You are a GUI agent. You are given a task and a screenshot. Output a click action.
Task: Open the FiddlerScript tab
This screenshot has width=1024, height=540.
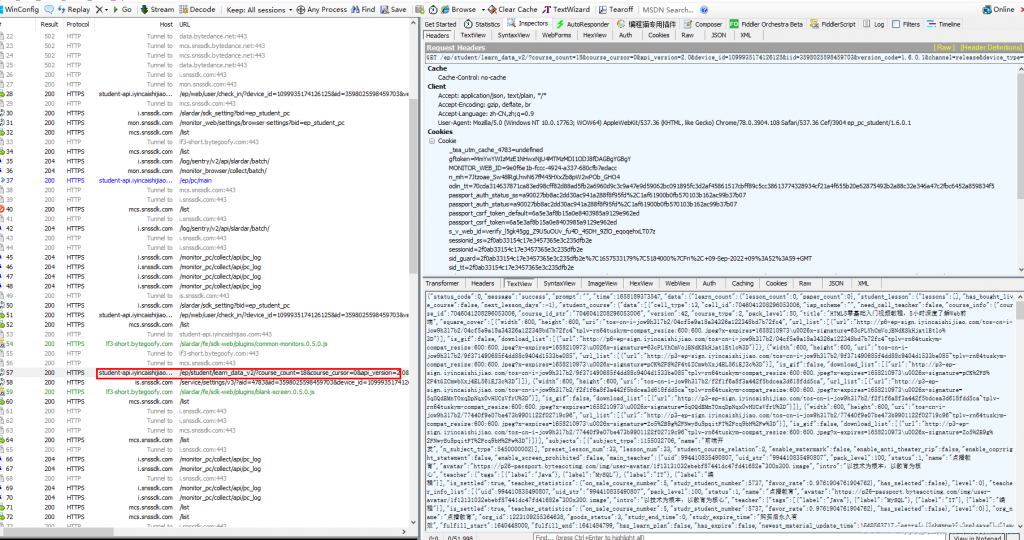[833, 24]
